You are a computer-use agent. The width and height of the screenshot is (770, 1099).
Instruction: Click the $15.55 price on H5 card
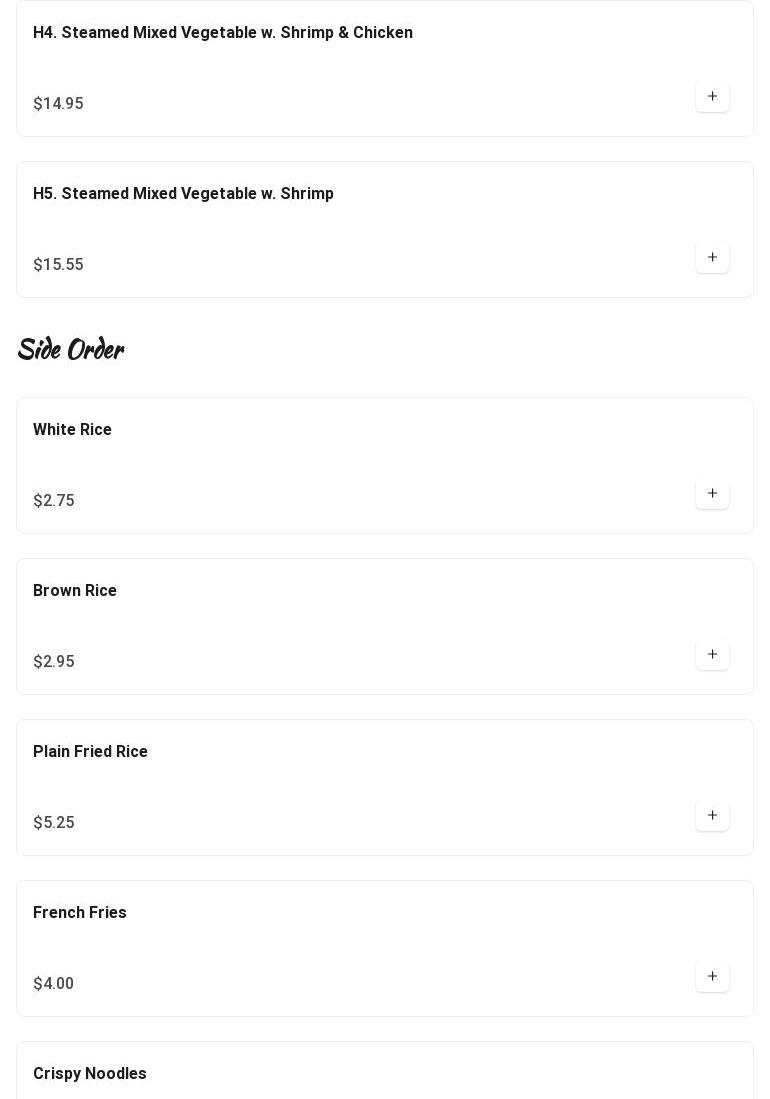(x=58, y=265)
